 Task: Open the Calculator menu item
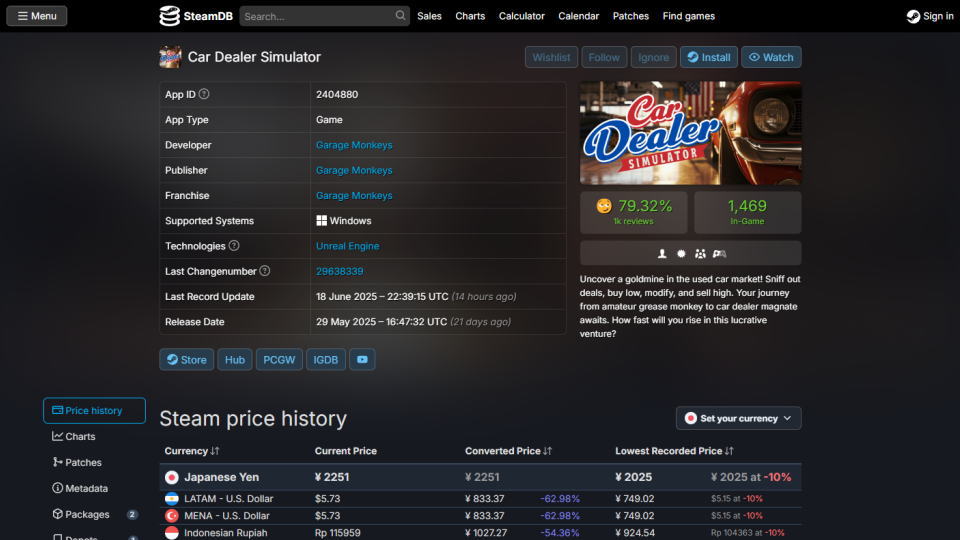(x=521, y=16)
